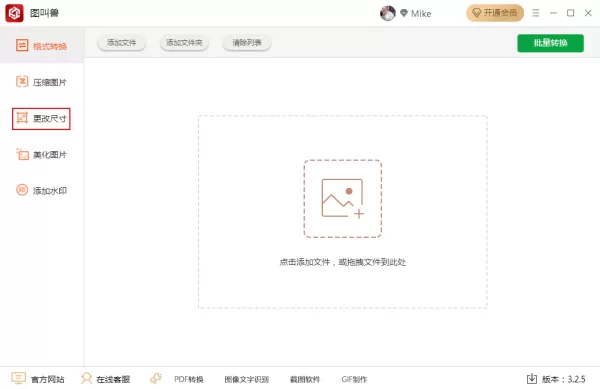
Task: Click the diamond VIP icon beside Mike
Action: tap(404, 13)
